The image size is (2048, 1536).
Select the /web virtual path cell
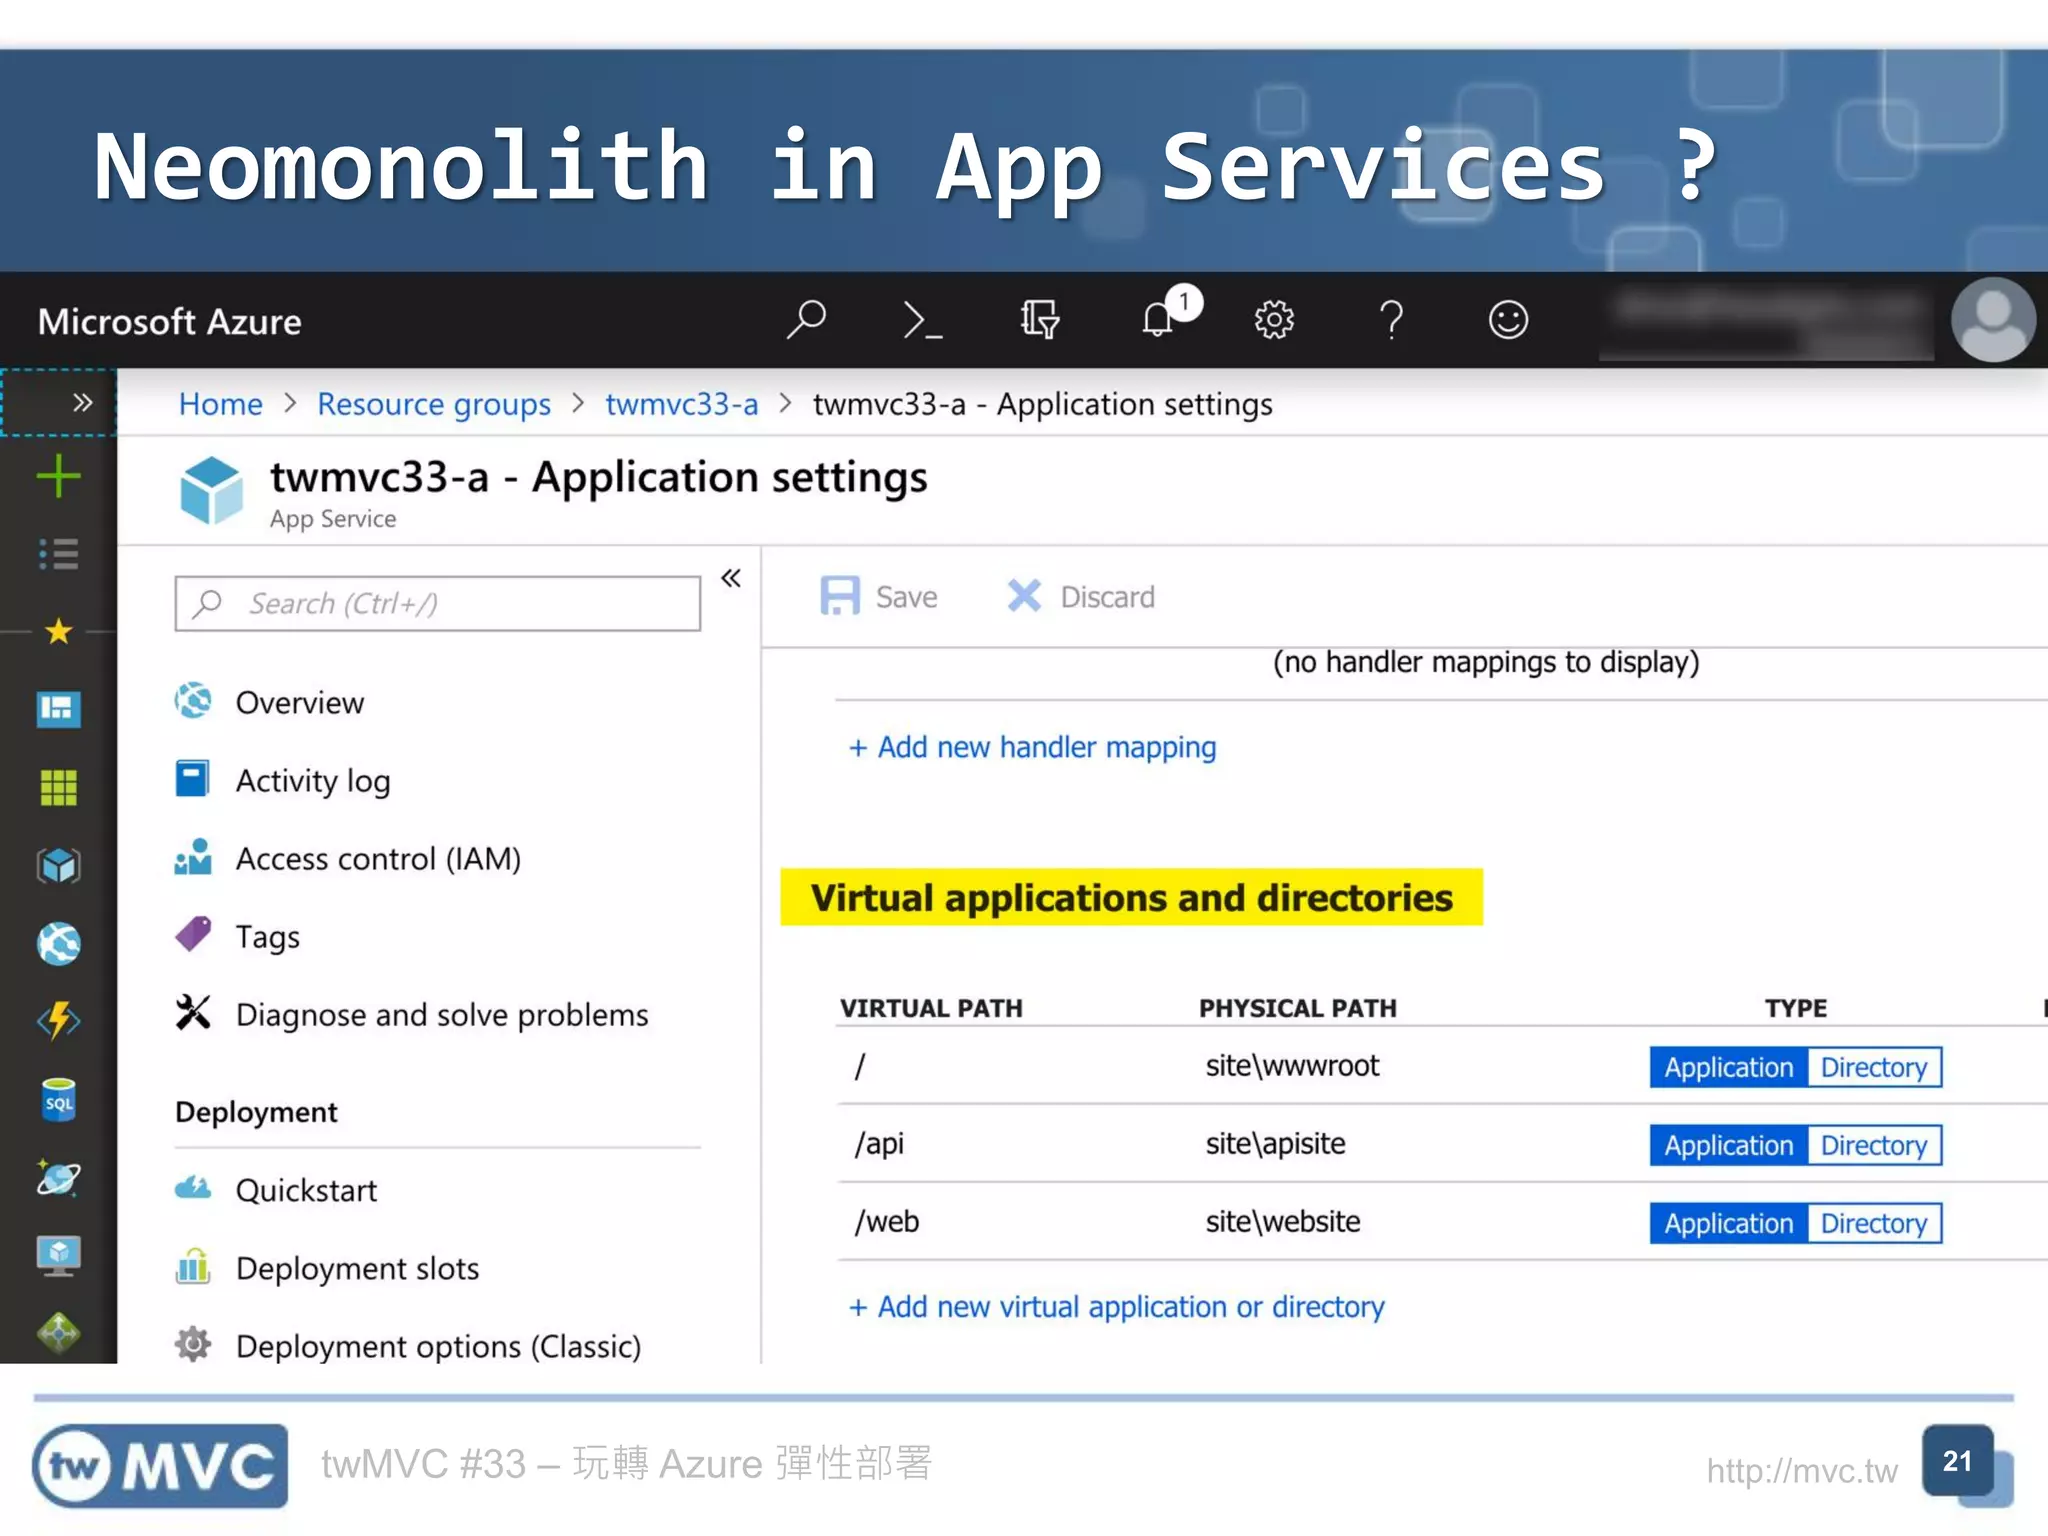(x=886, y=1221)
